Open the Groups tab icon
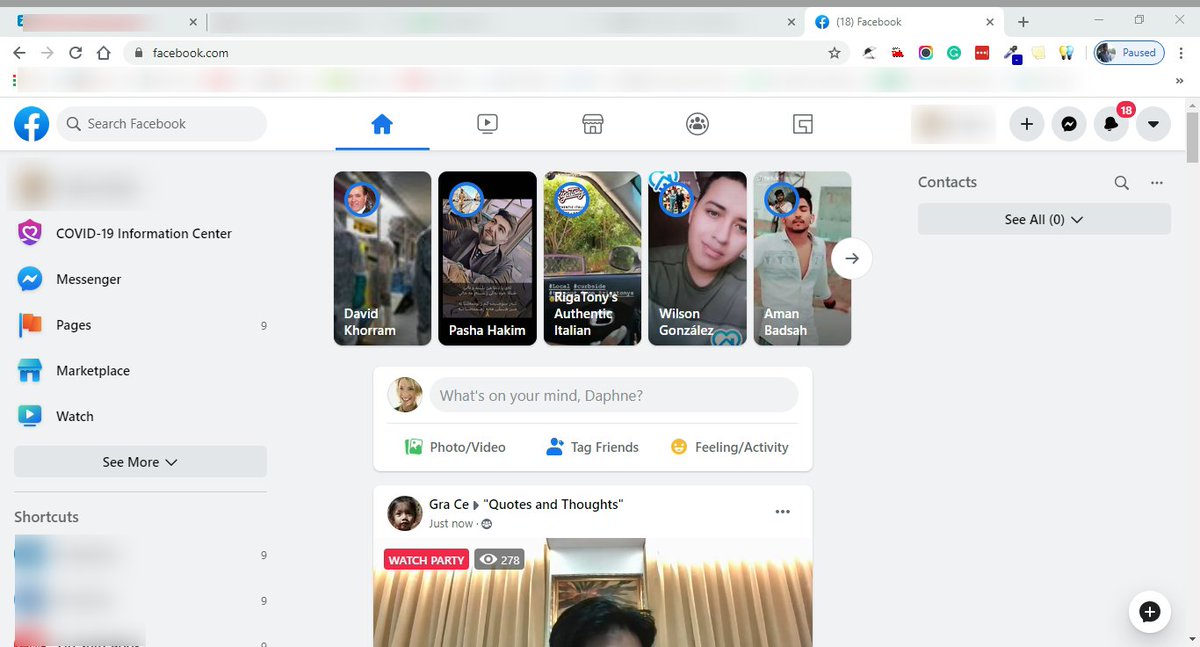 (x=697, y=124)
